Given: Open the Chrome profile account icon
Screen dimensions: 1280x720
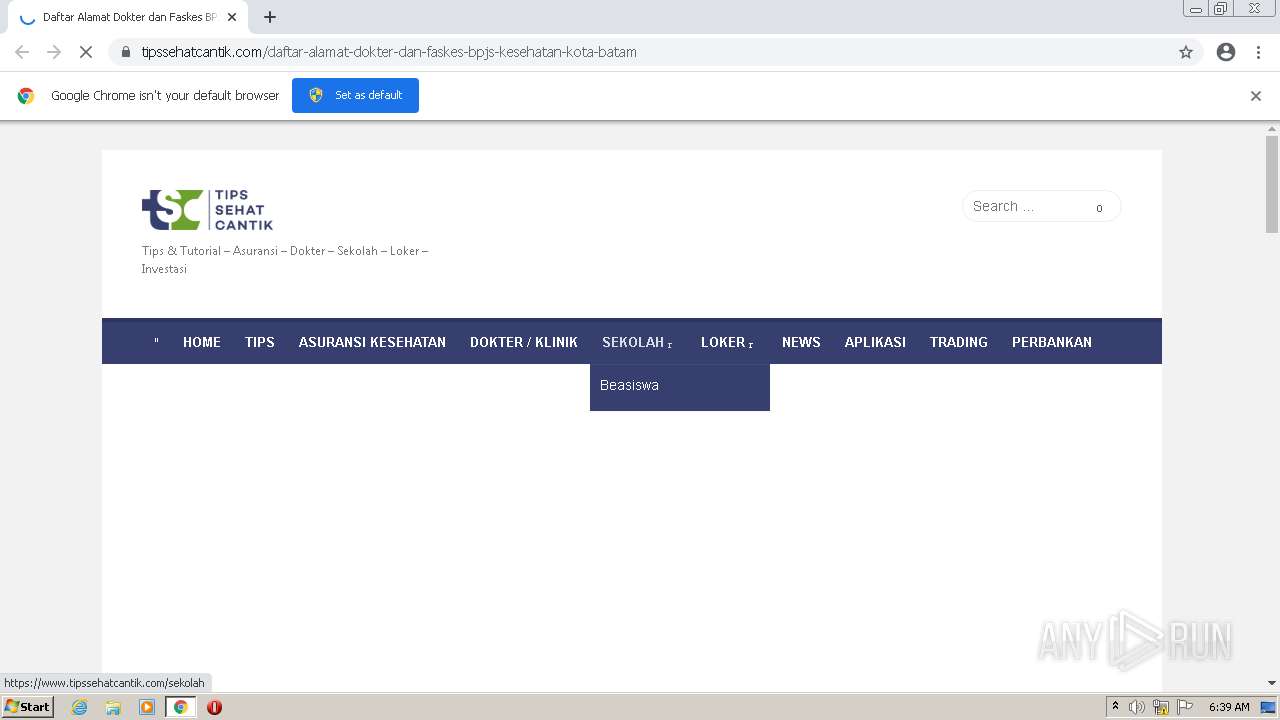Looking at the screenshot, I should click(x=1226, y=52).
